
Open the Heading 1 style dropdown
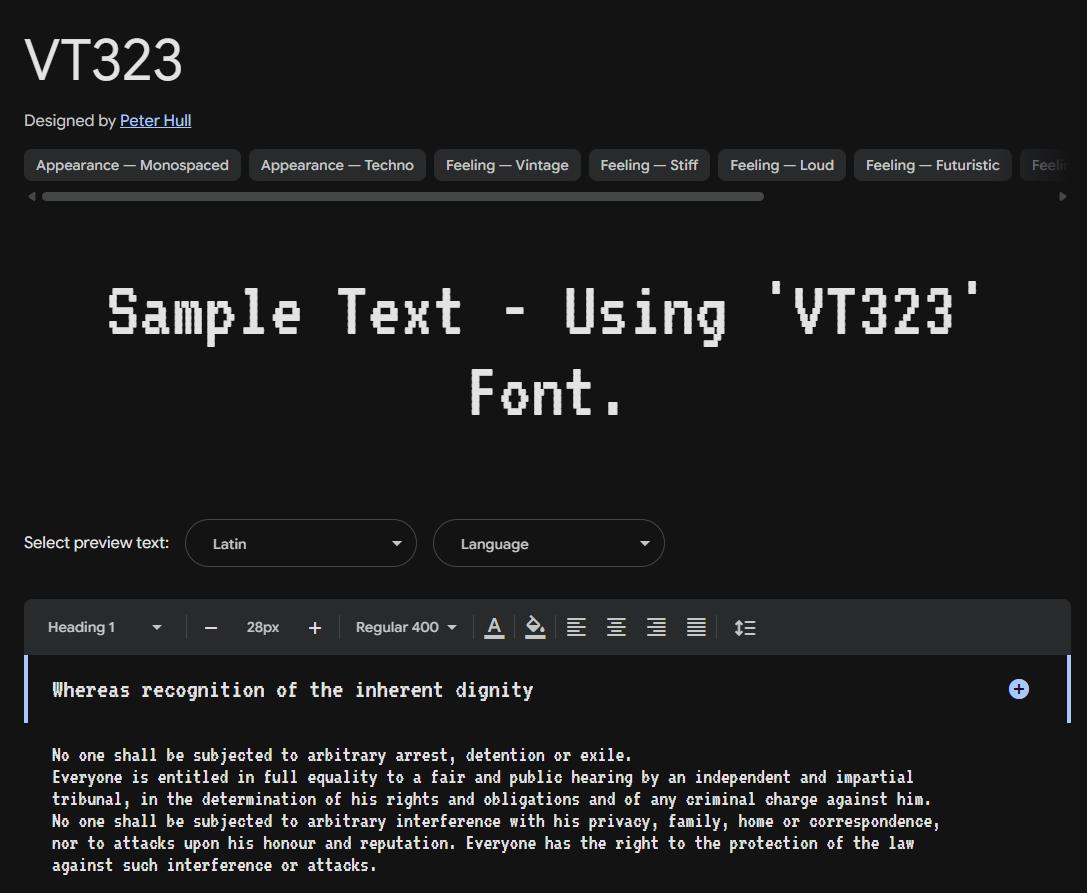104,627
